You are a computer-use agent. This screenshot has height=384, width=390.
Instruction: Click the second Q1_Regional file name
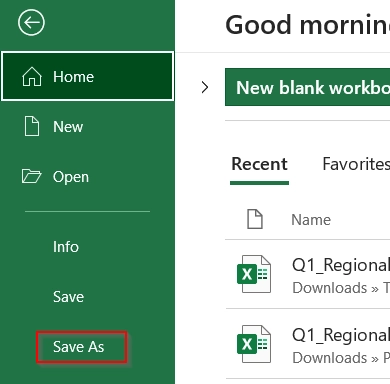pyautogui.click(x=341, y=336)
